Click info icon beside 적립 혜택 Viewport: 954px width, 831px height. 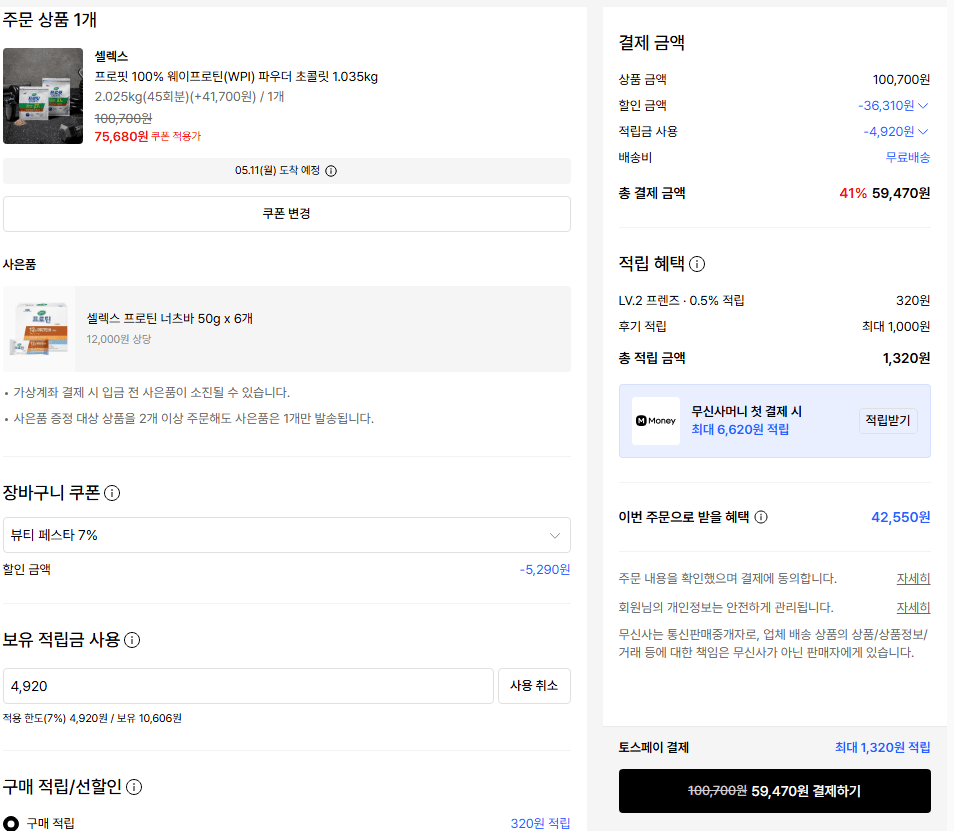tap(697, 264)
